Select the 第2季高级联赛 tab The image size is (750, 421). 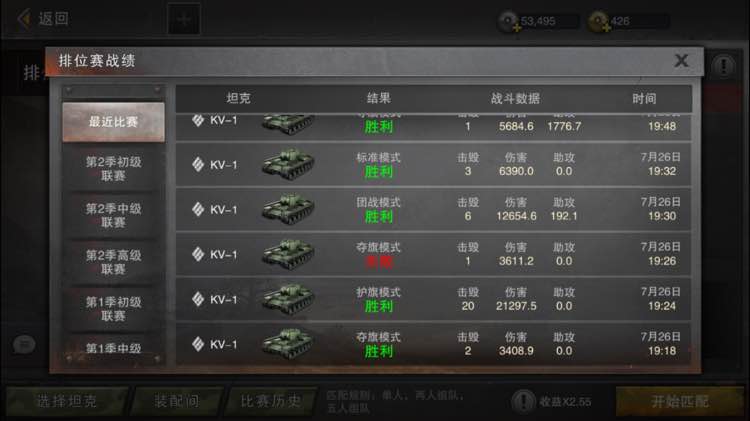point(113,262)
